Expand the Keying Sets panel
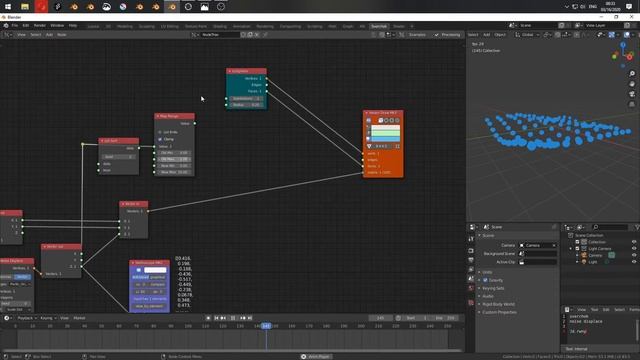This screenshot has width=640, height=360. coord(493,288)
